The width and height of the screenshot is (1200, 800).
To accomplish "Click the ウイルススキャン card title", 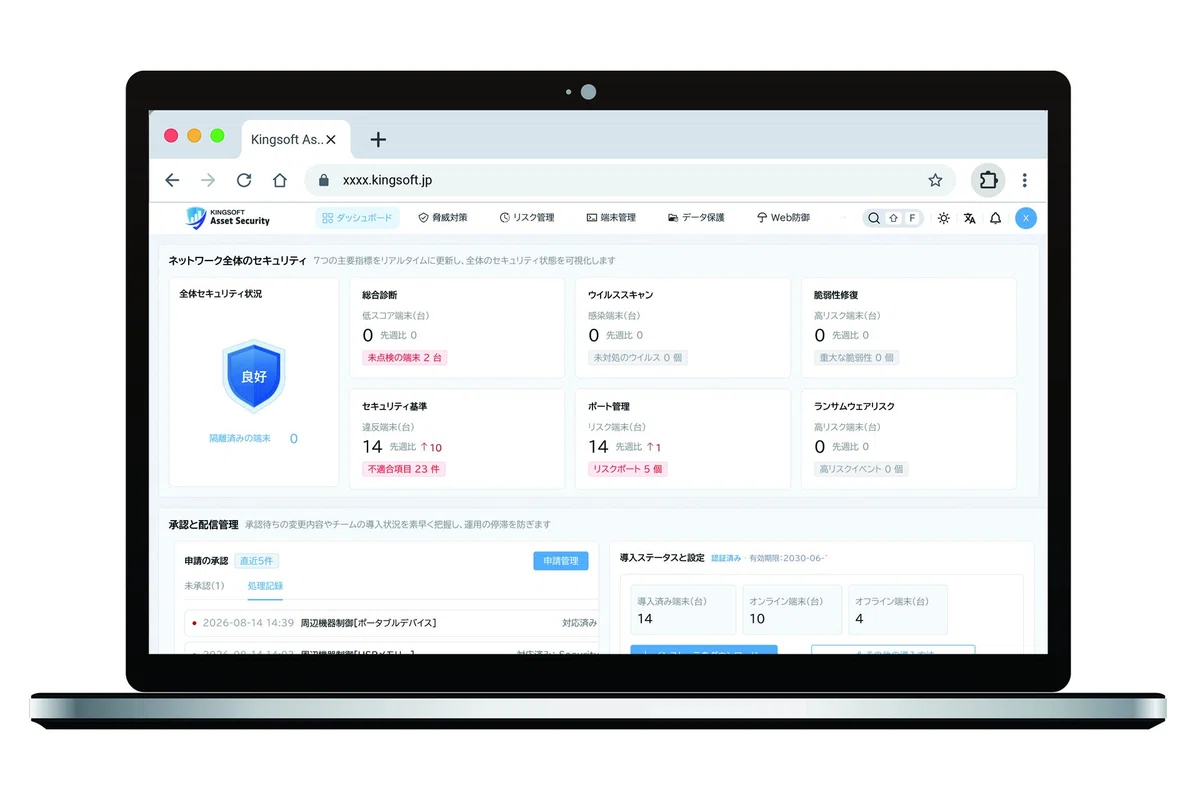I will pos(621,296).
